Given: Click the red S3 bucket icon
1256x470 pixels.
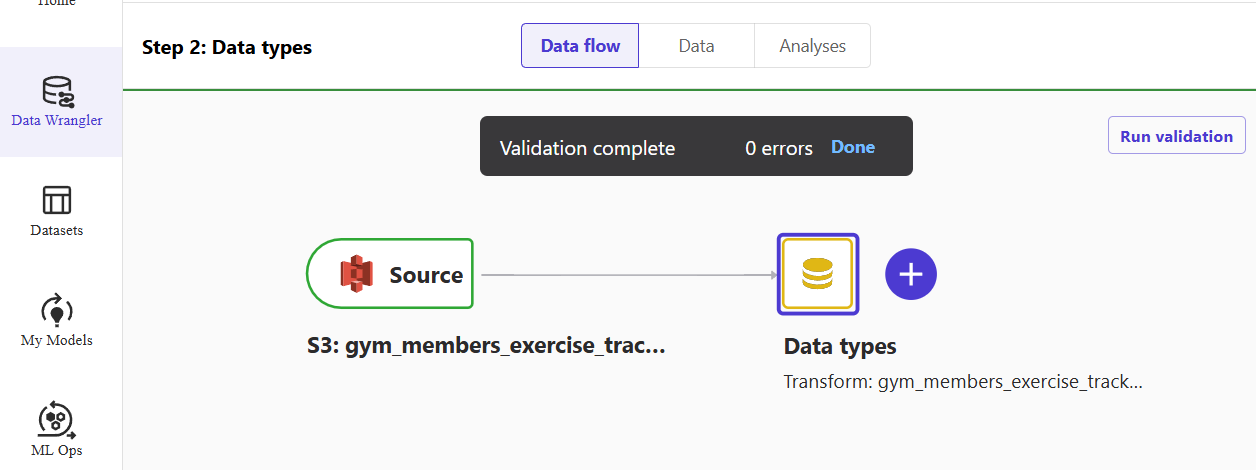Looking at the screenshot, I should pos(356,274).
